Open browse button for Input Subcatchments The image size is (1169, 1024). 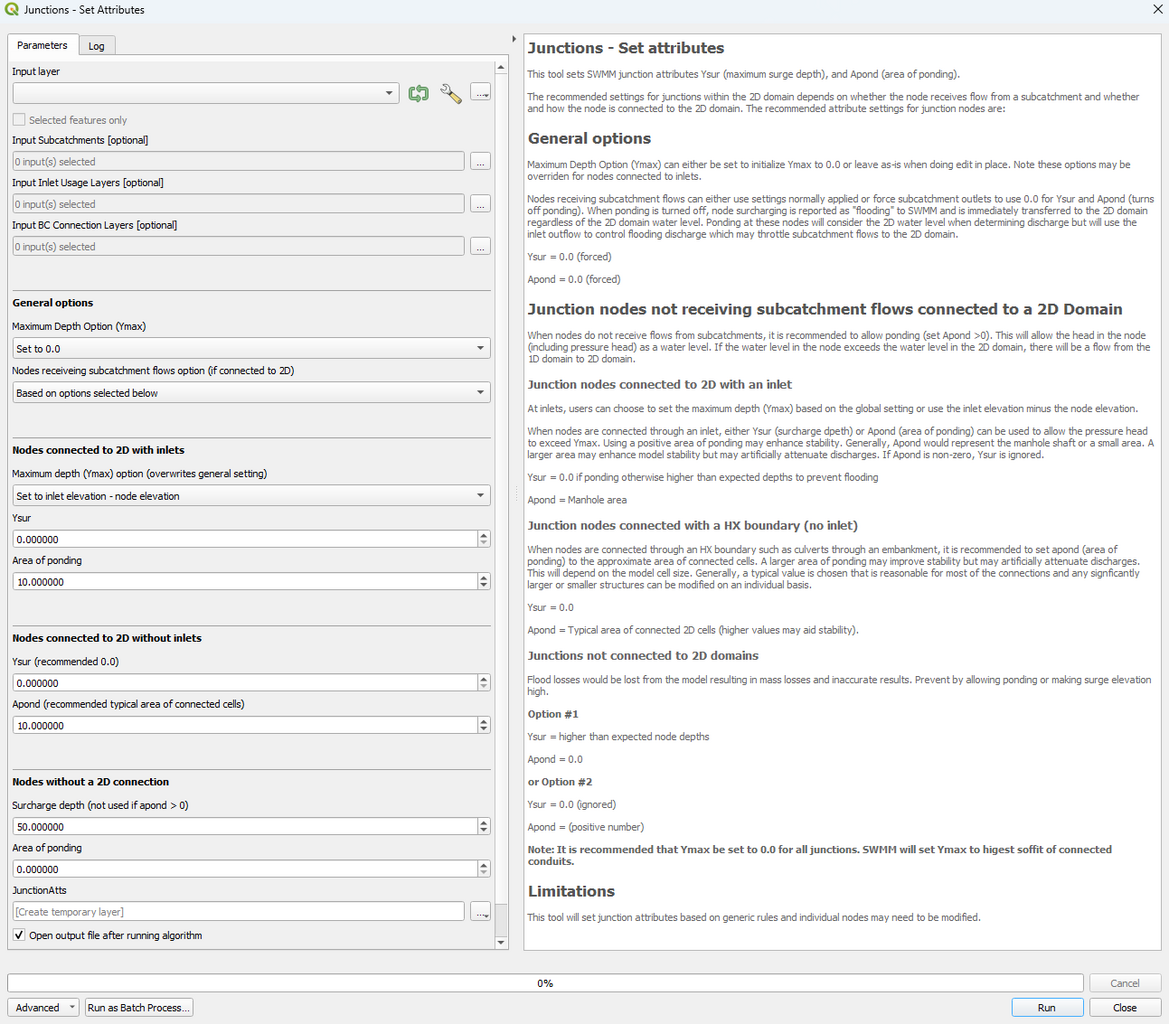point(481,162)
